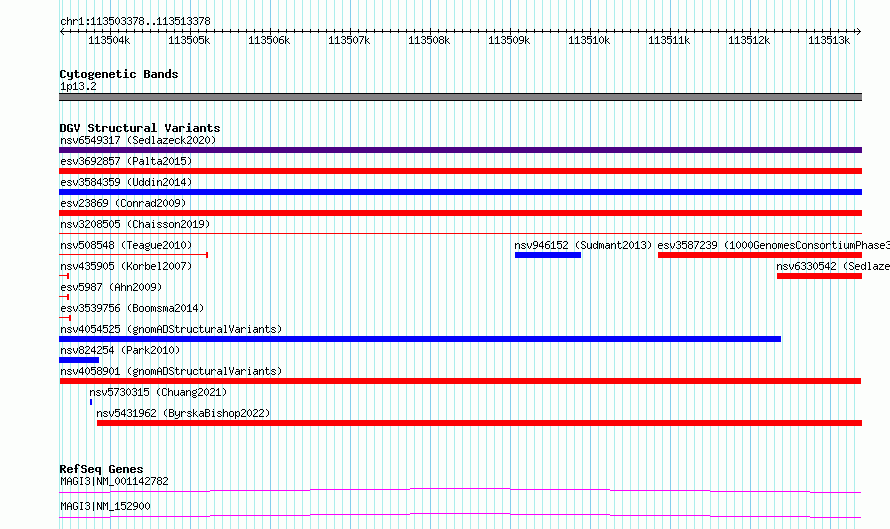Click the long blue nsv4054525 bar
This screenshot has height=529, width=890.
[420, 339]
